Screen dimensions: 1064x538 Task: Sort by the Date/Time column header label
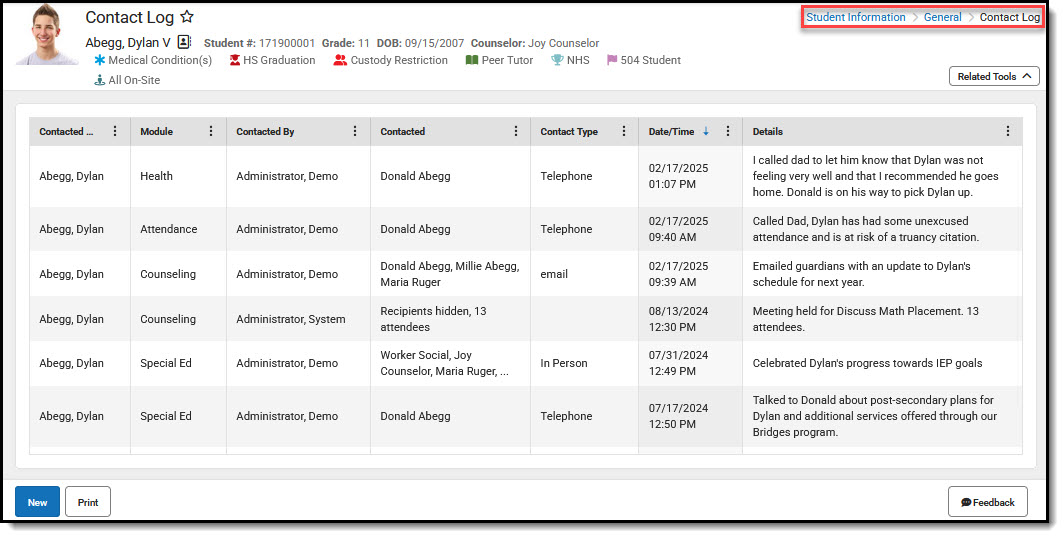pyautogui.click(x=671, y=132)
